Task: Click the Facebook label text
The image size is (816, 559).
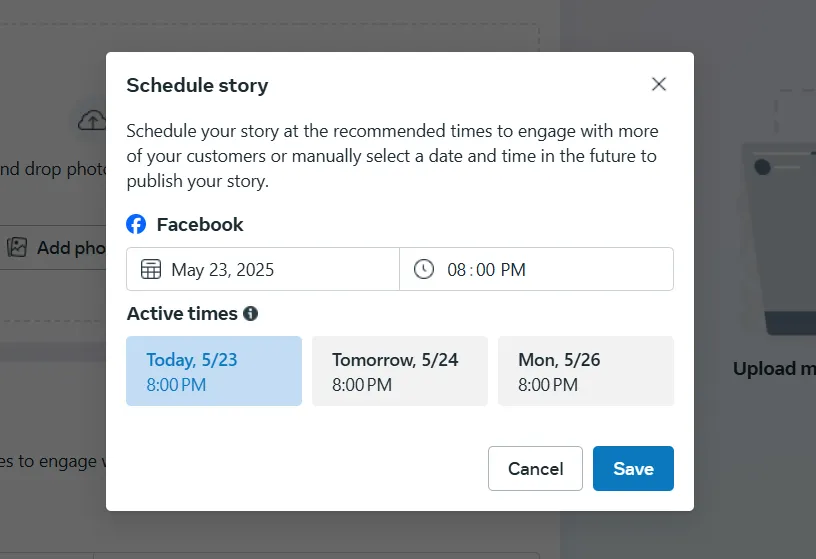Action: point(200,224)
